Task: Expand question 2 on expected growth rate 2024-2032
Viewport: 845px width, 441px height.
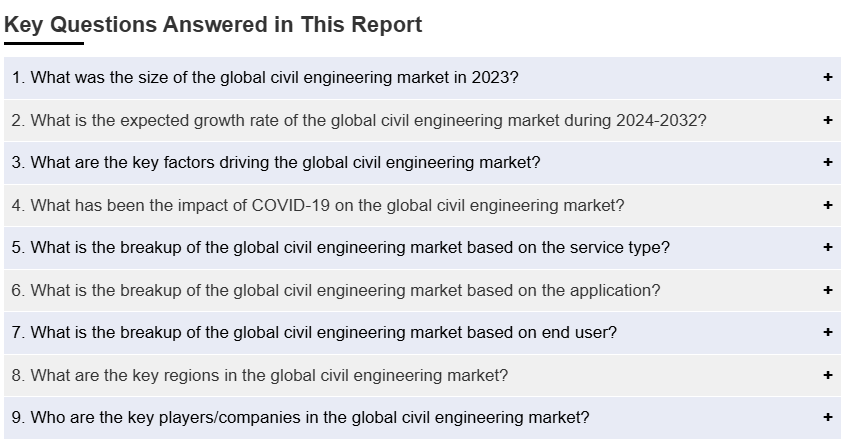Action: 359,120
